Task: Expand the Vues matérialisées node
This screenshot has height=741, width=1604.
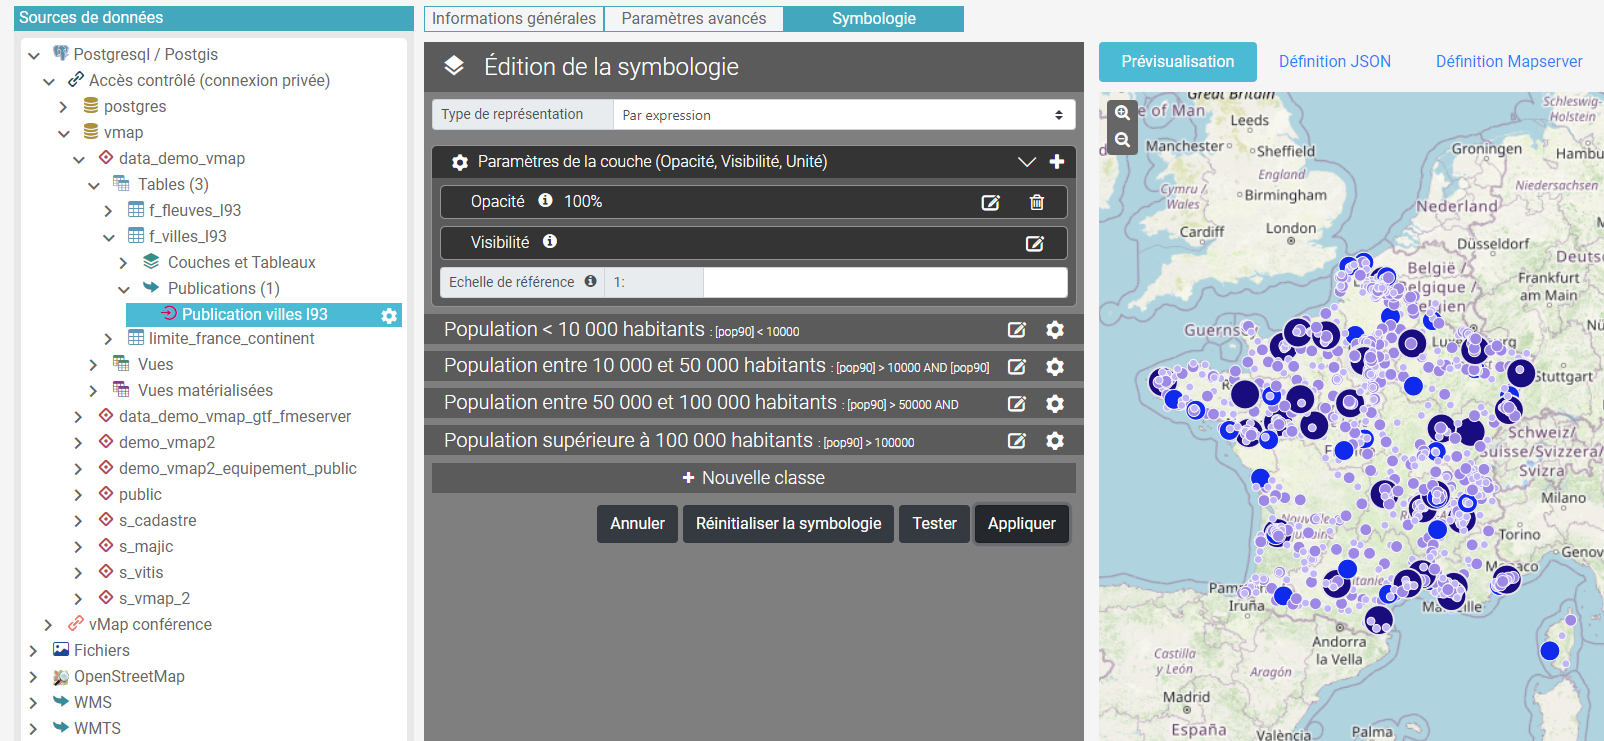Action: 94,391
